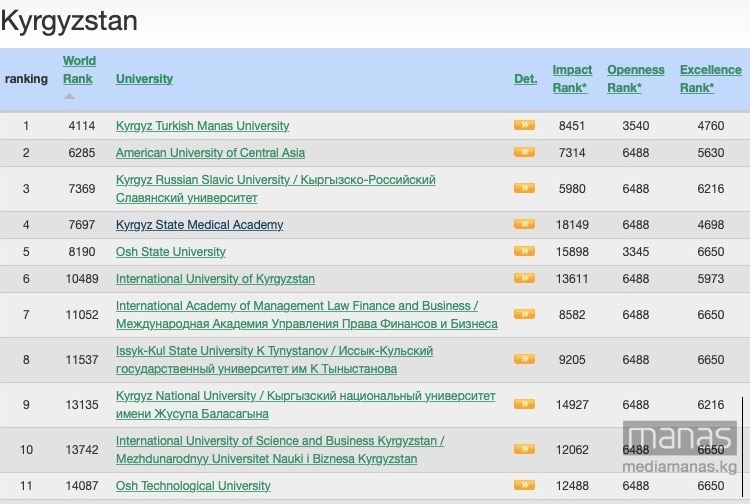Open details icon for Kyrgyz National University

coord(524,404)
